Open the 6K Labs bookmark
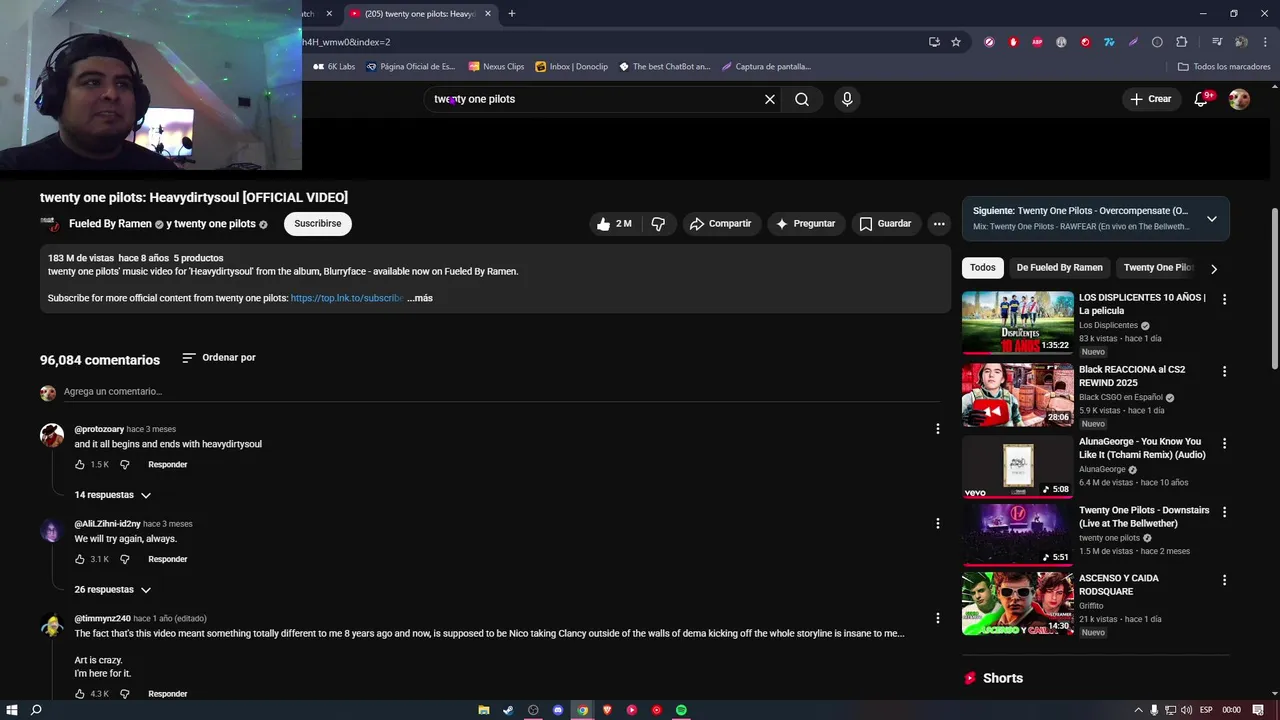This screenshot has width=1280, height=720. 335,67
